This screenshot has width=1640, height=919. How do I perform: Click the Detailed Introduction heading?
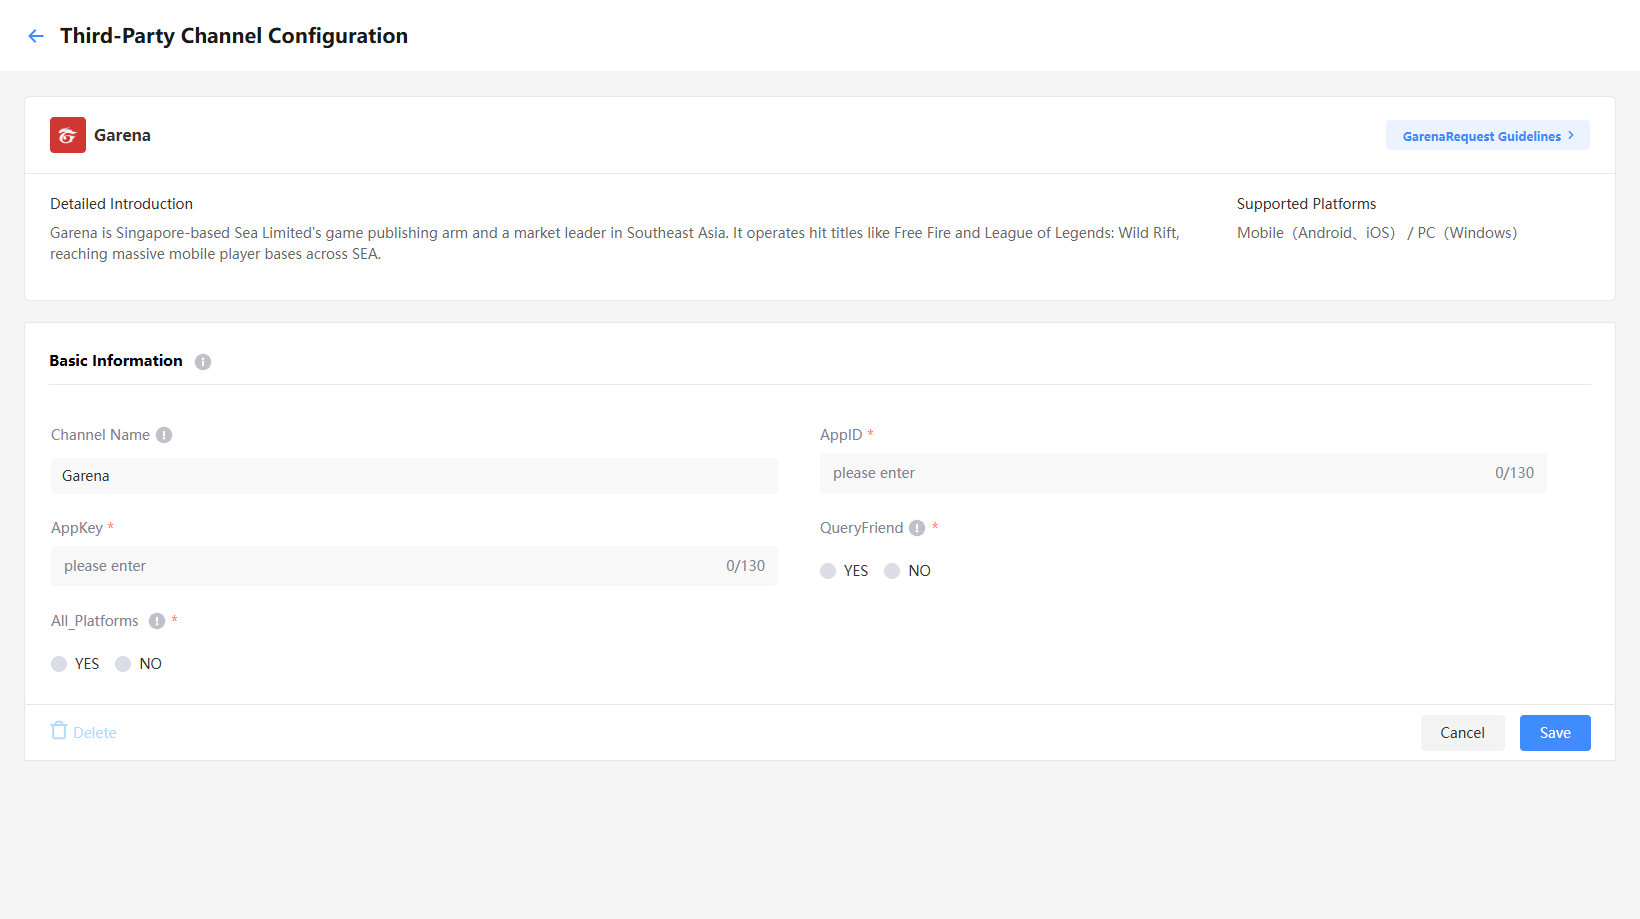point(121,204)
